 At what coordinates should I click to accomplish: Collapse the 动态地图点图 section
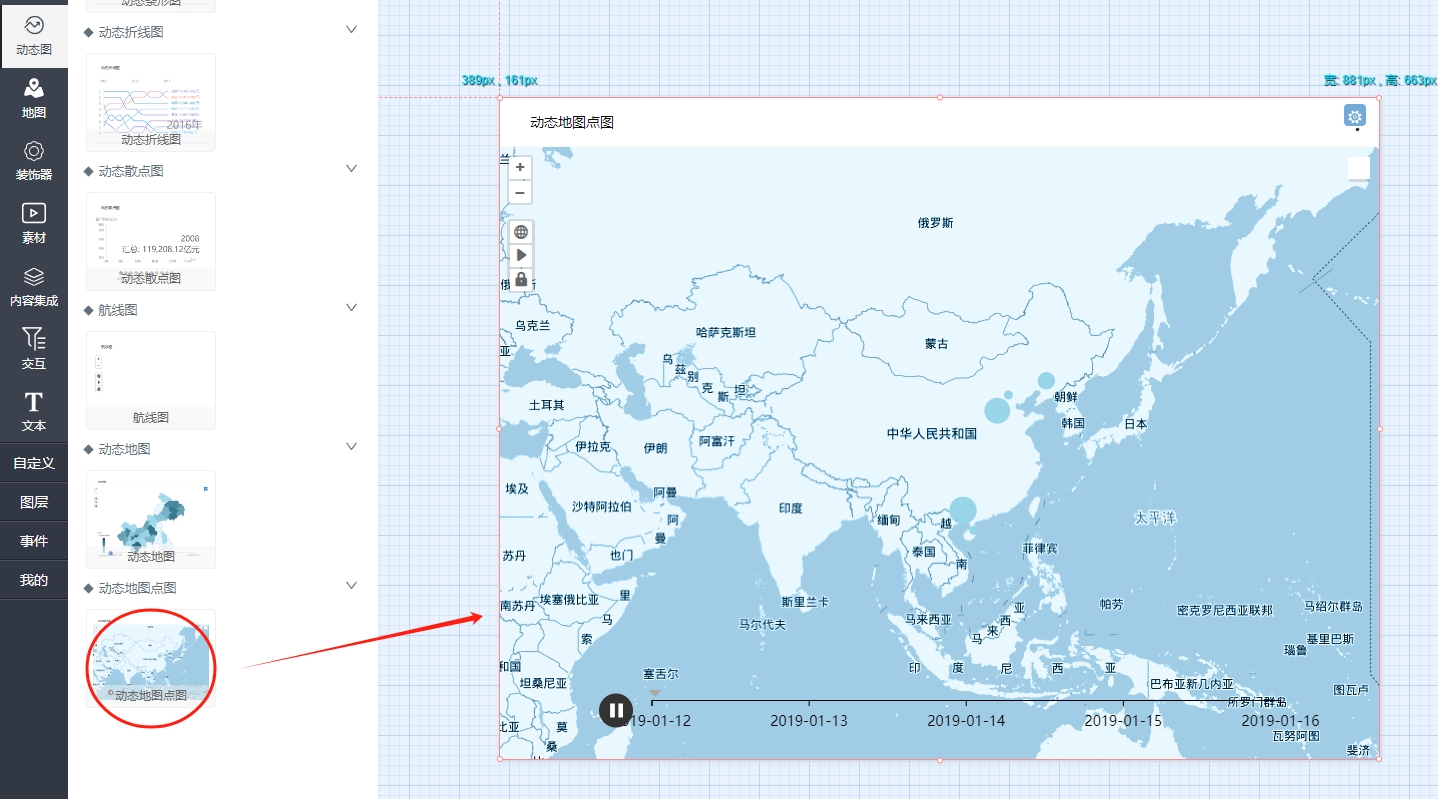(x=351, y=585)
